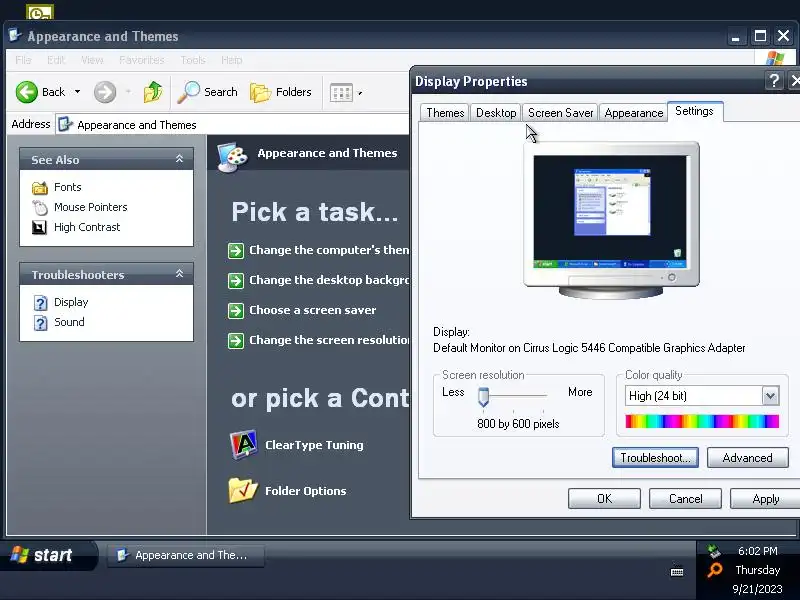Click the taskbar clock showing 6:02 PM
This screenshot has width=800, height=600.
pyautogui.click(x=758, y=551)
